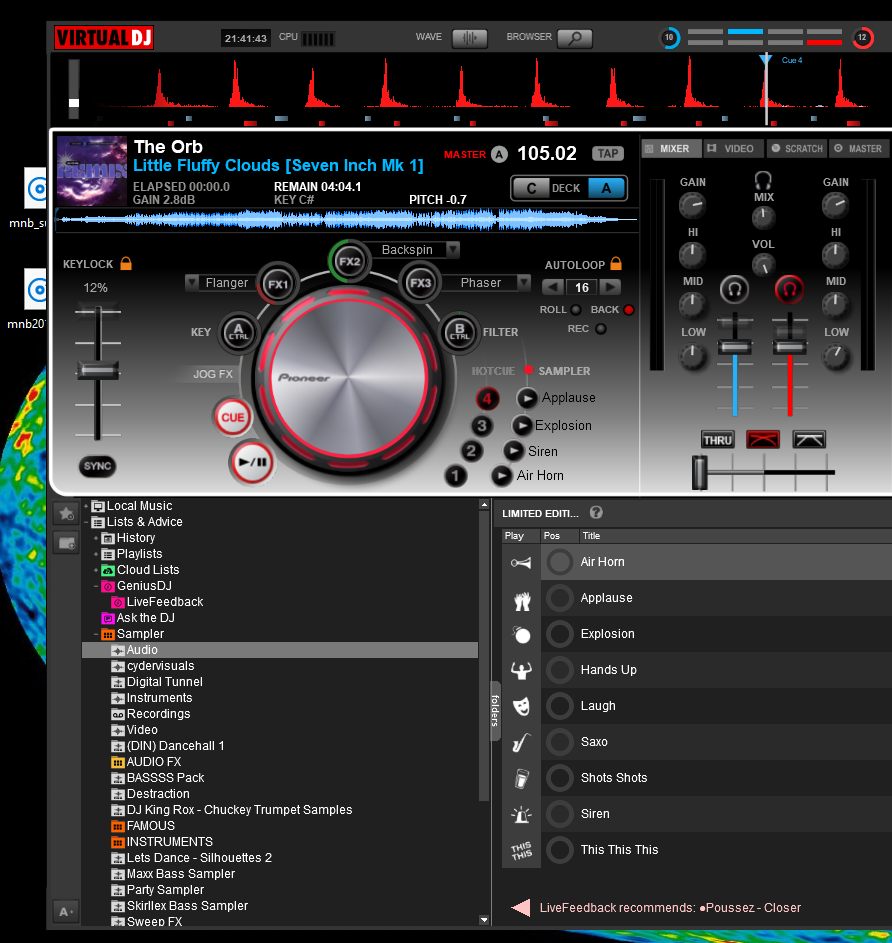Viewport: 892px width, 943px height.
Task: Trigger the Applause sample play icon
Action: [527, 398]
